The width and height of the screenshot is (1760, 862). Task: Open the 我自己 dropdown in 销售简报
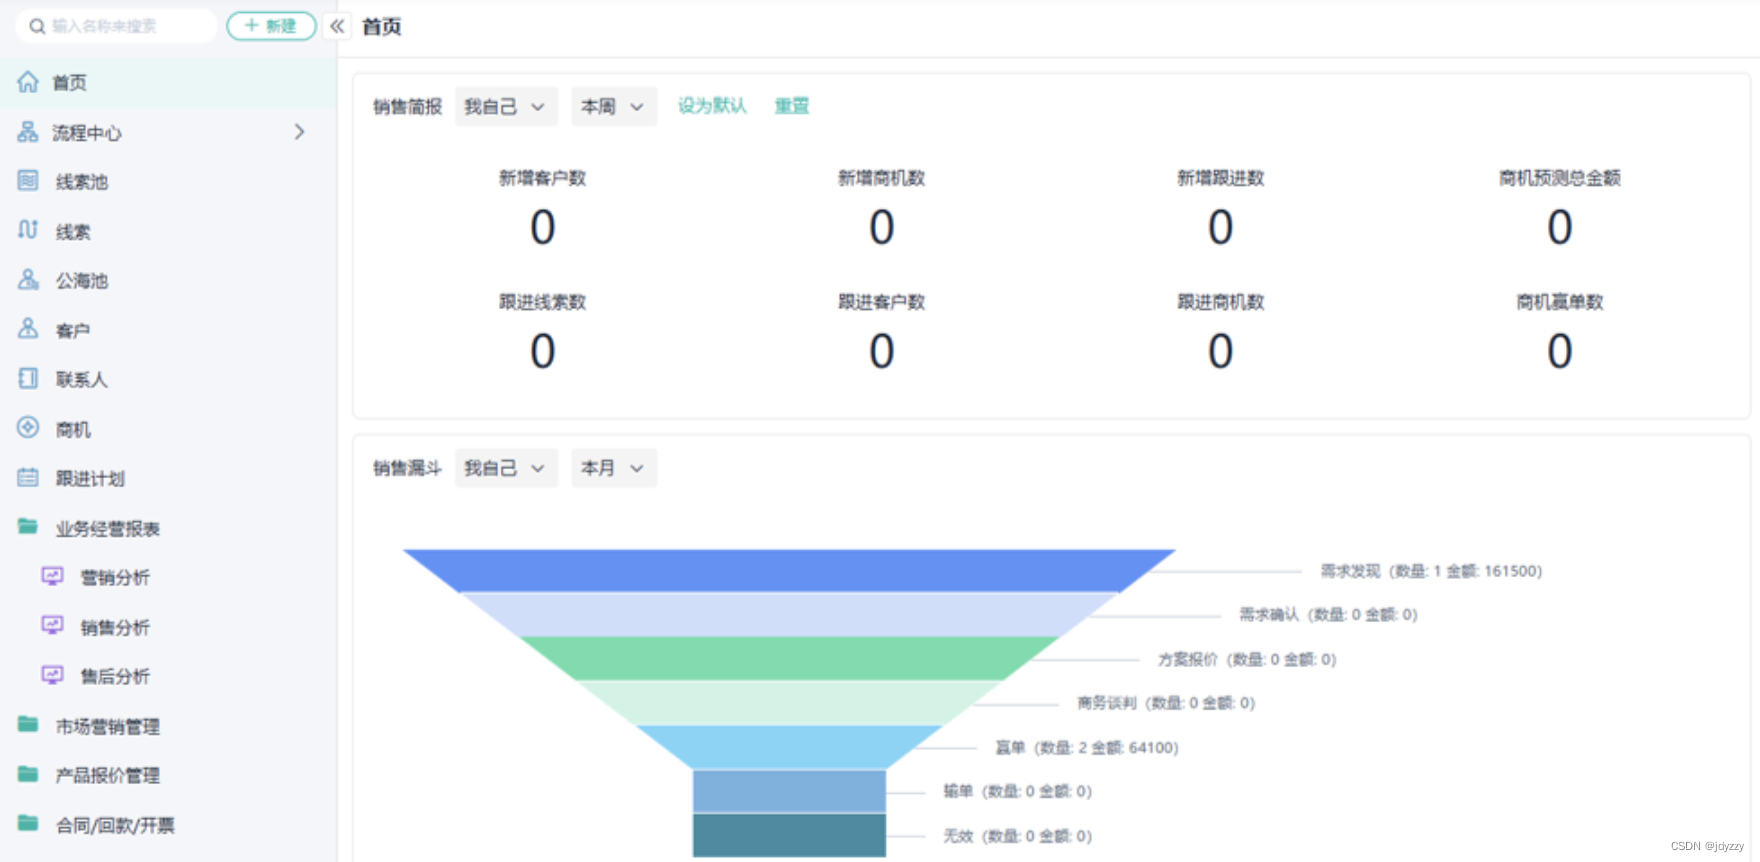[x=506, y=106]
